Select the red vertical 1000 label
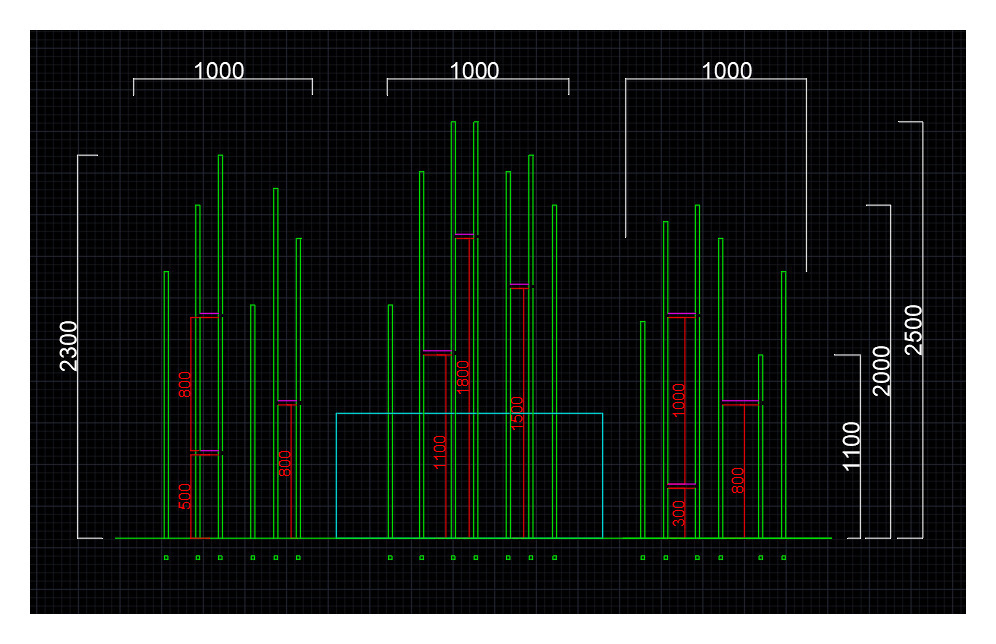Screen dimensions: 996x644 (x=679, y=400)
